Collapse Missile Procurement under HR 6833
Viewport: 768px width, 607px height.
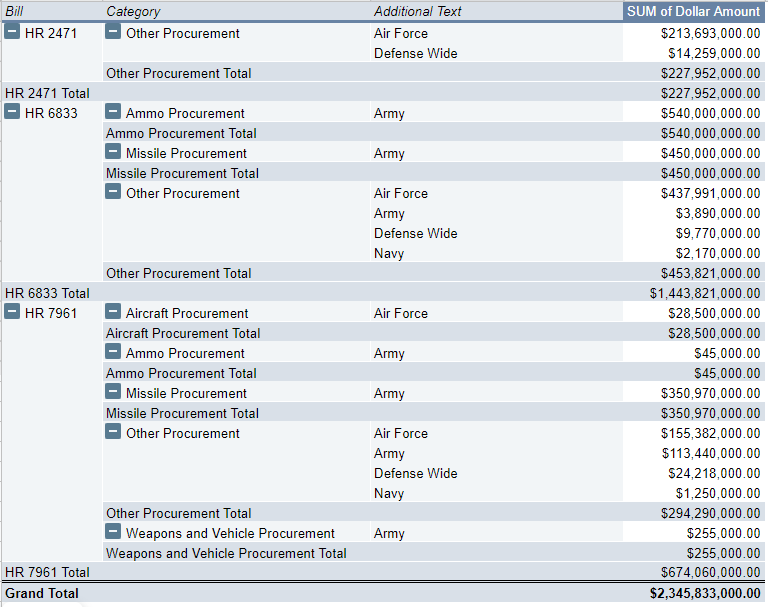click(x=113, y=151)
